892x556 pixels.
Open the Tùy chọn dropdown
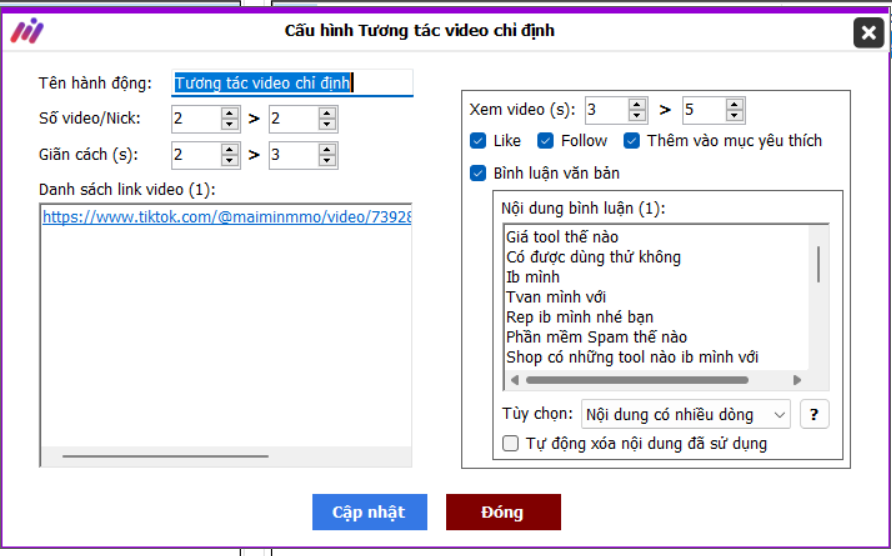[685, 414]
